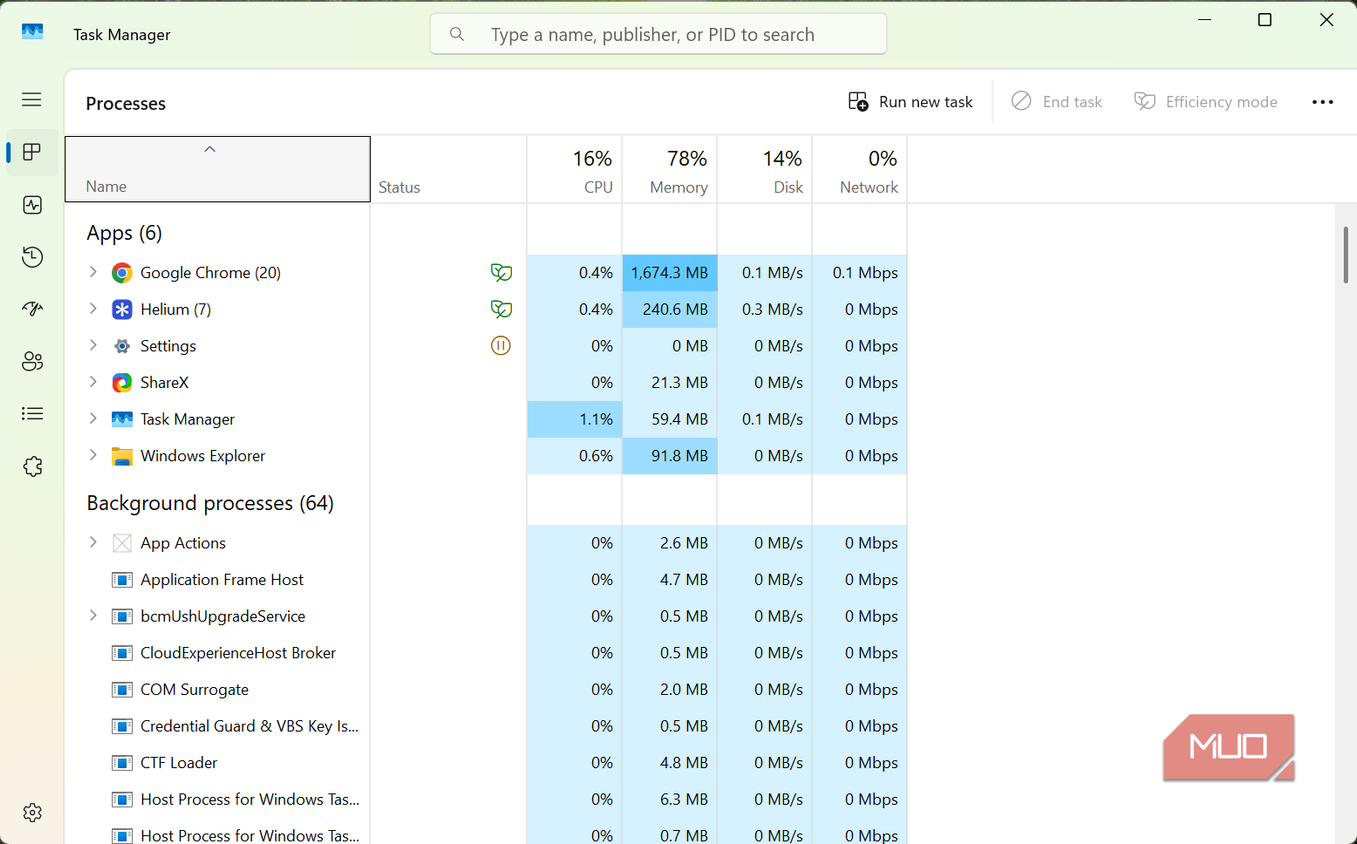Click the Settings gear app icon in list
1357x844 pixels.
pos(122,346)
